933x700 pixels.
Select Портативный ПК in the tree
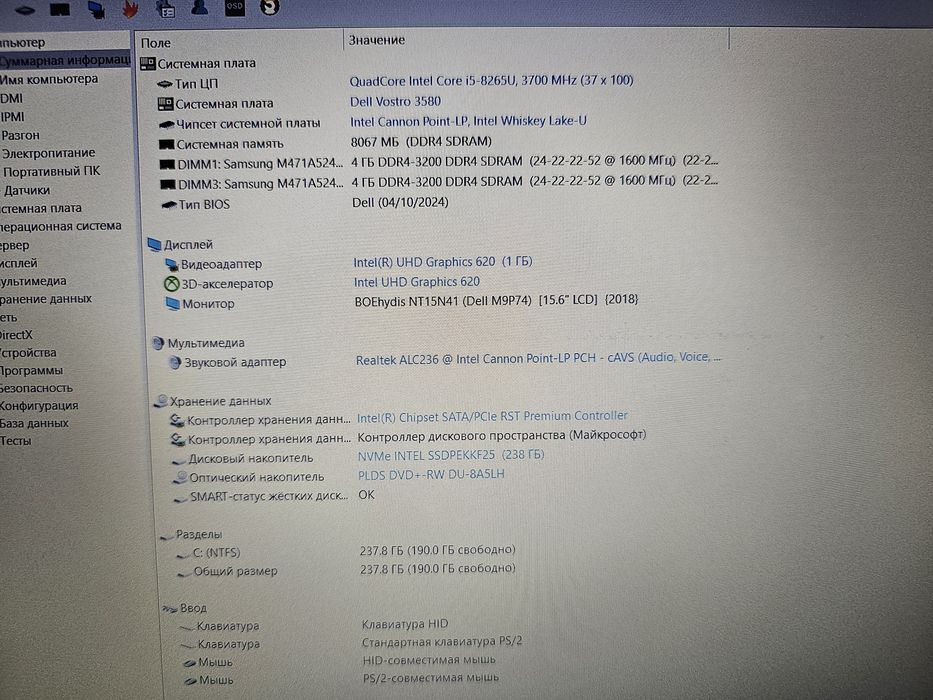(52, 171)
